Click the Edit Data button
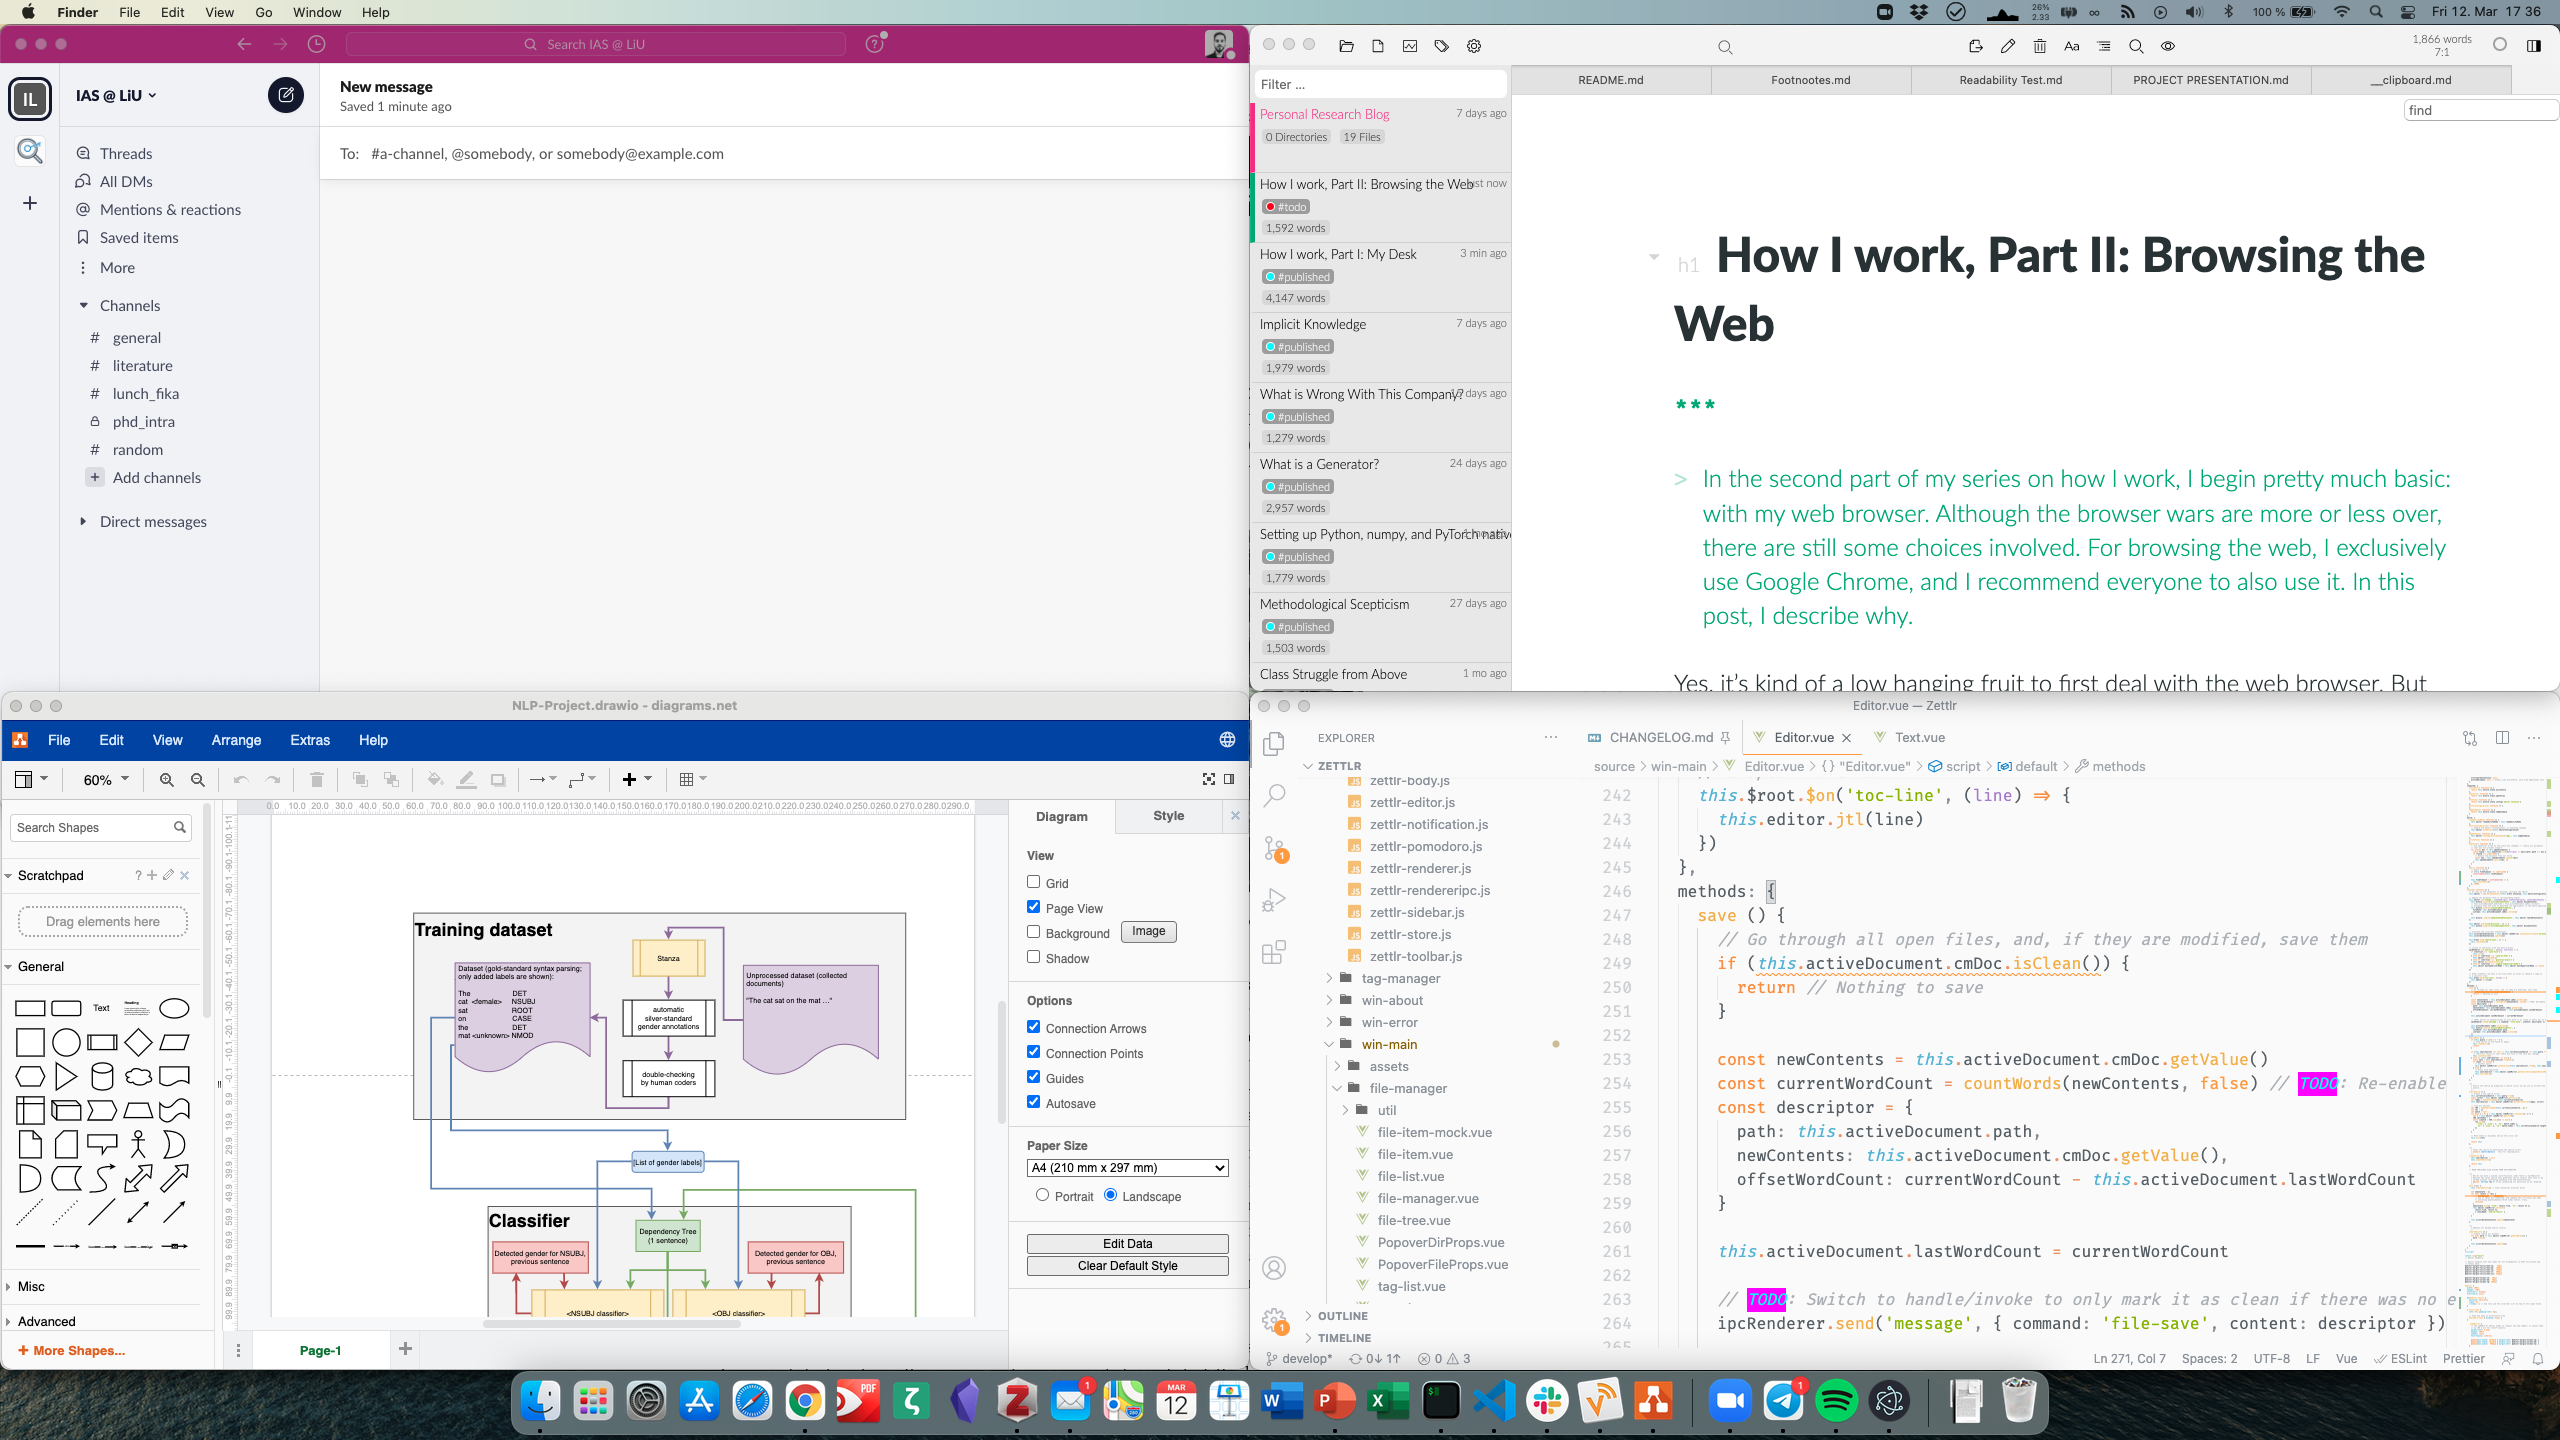 click(1127, 1243)
